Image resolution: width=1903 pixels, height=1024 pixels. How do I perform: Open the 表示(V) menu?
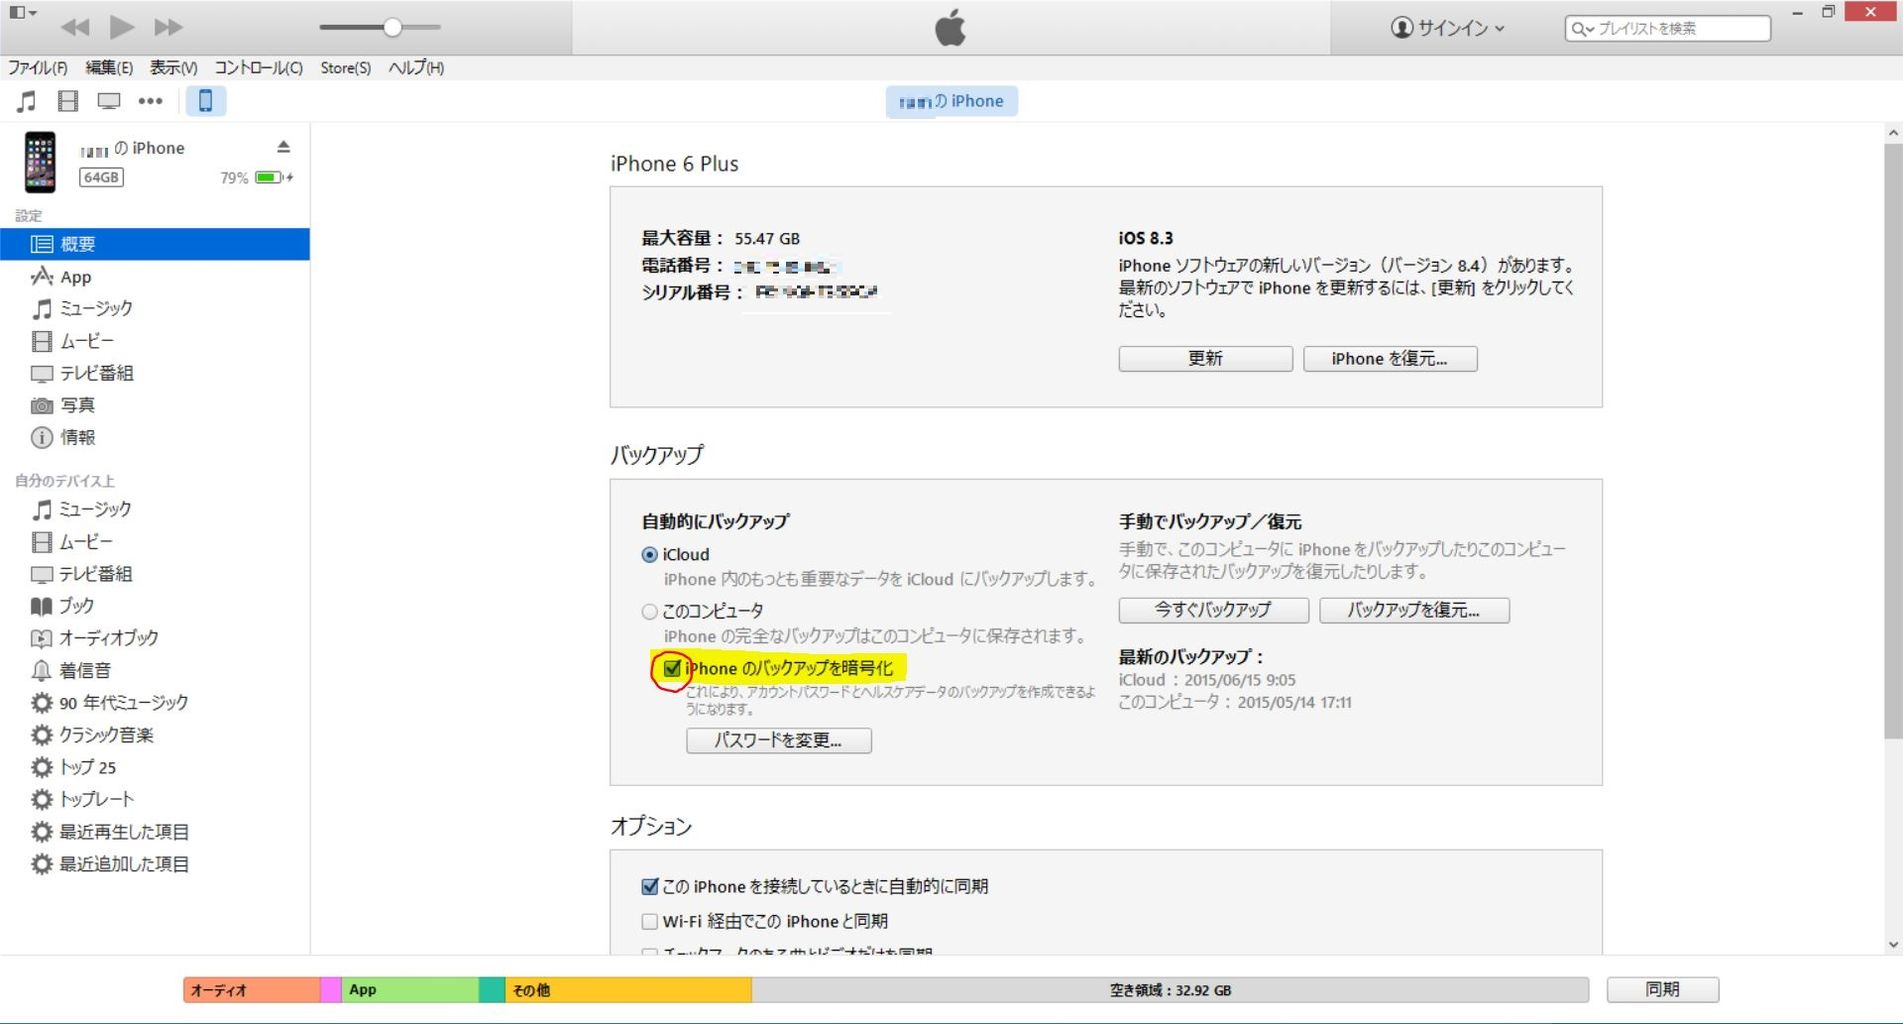[x=173, y=68]
